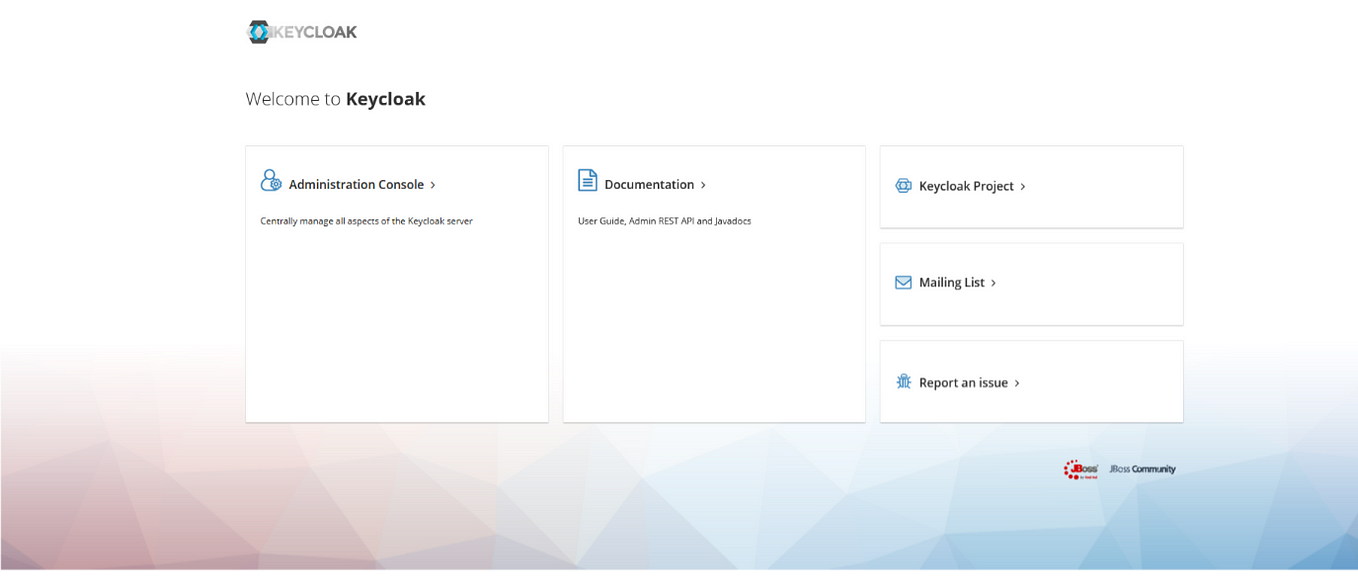The image size is (1358, 576).
Task: Click chevron beside Keycloak Project
Action: [1023, 187]
